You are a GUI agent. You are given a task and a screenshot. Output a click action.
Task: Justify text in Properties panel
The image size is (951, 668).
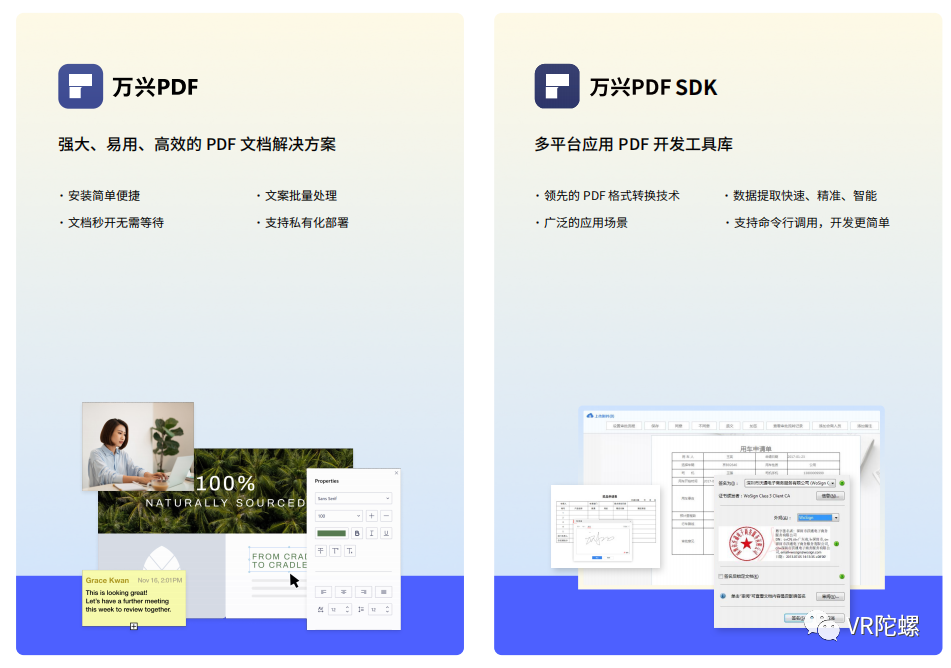(x=383, y=592)
